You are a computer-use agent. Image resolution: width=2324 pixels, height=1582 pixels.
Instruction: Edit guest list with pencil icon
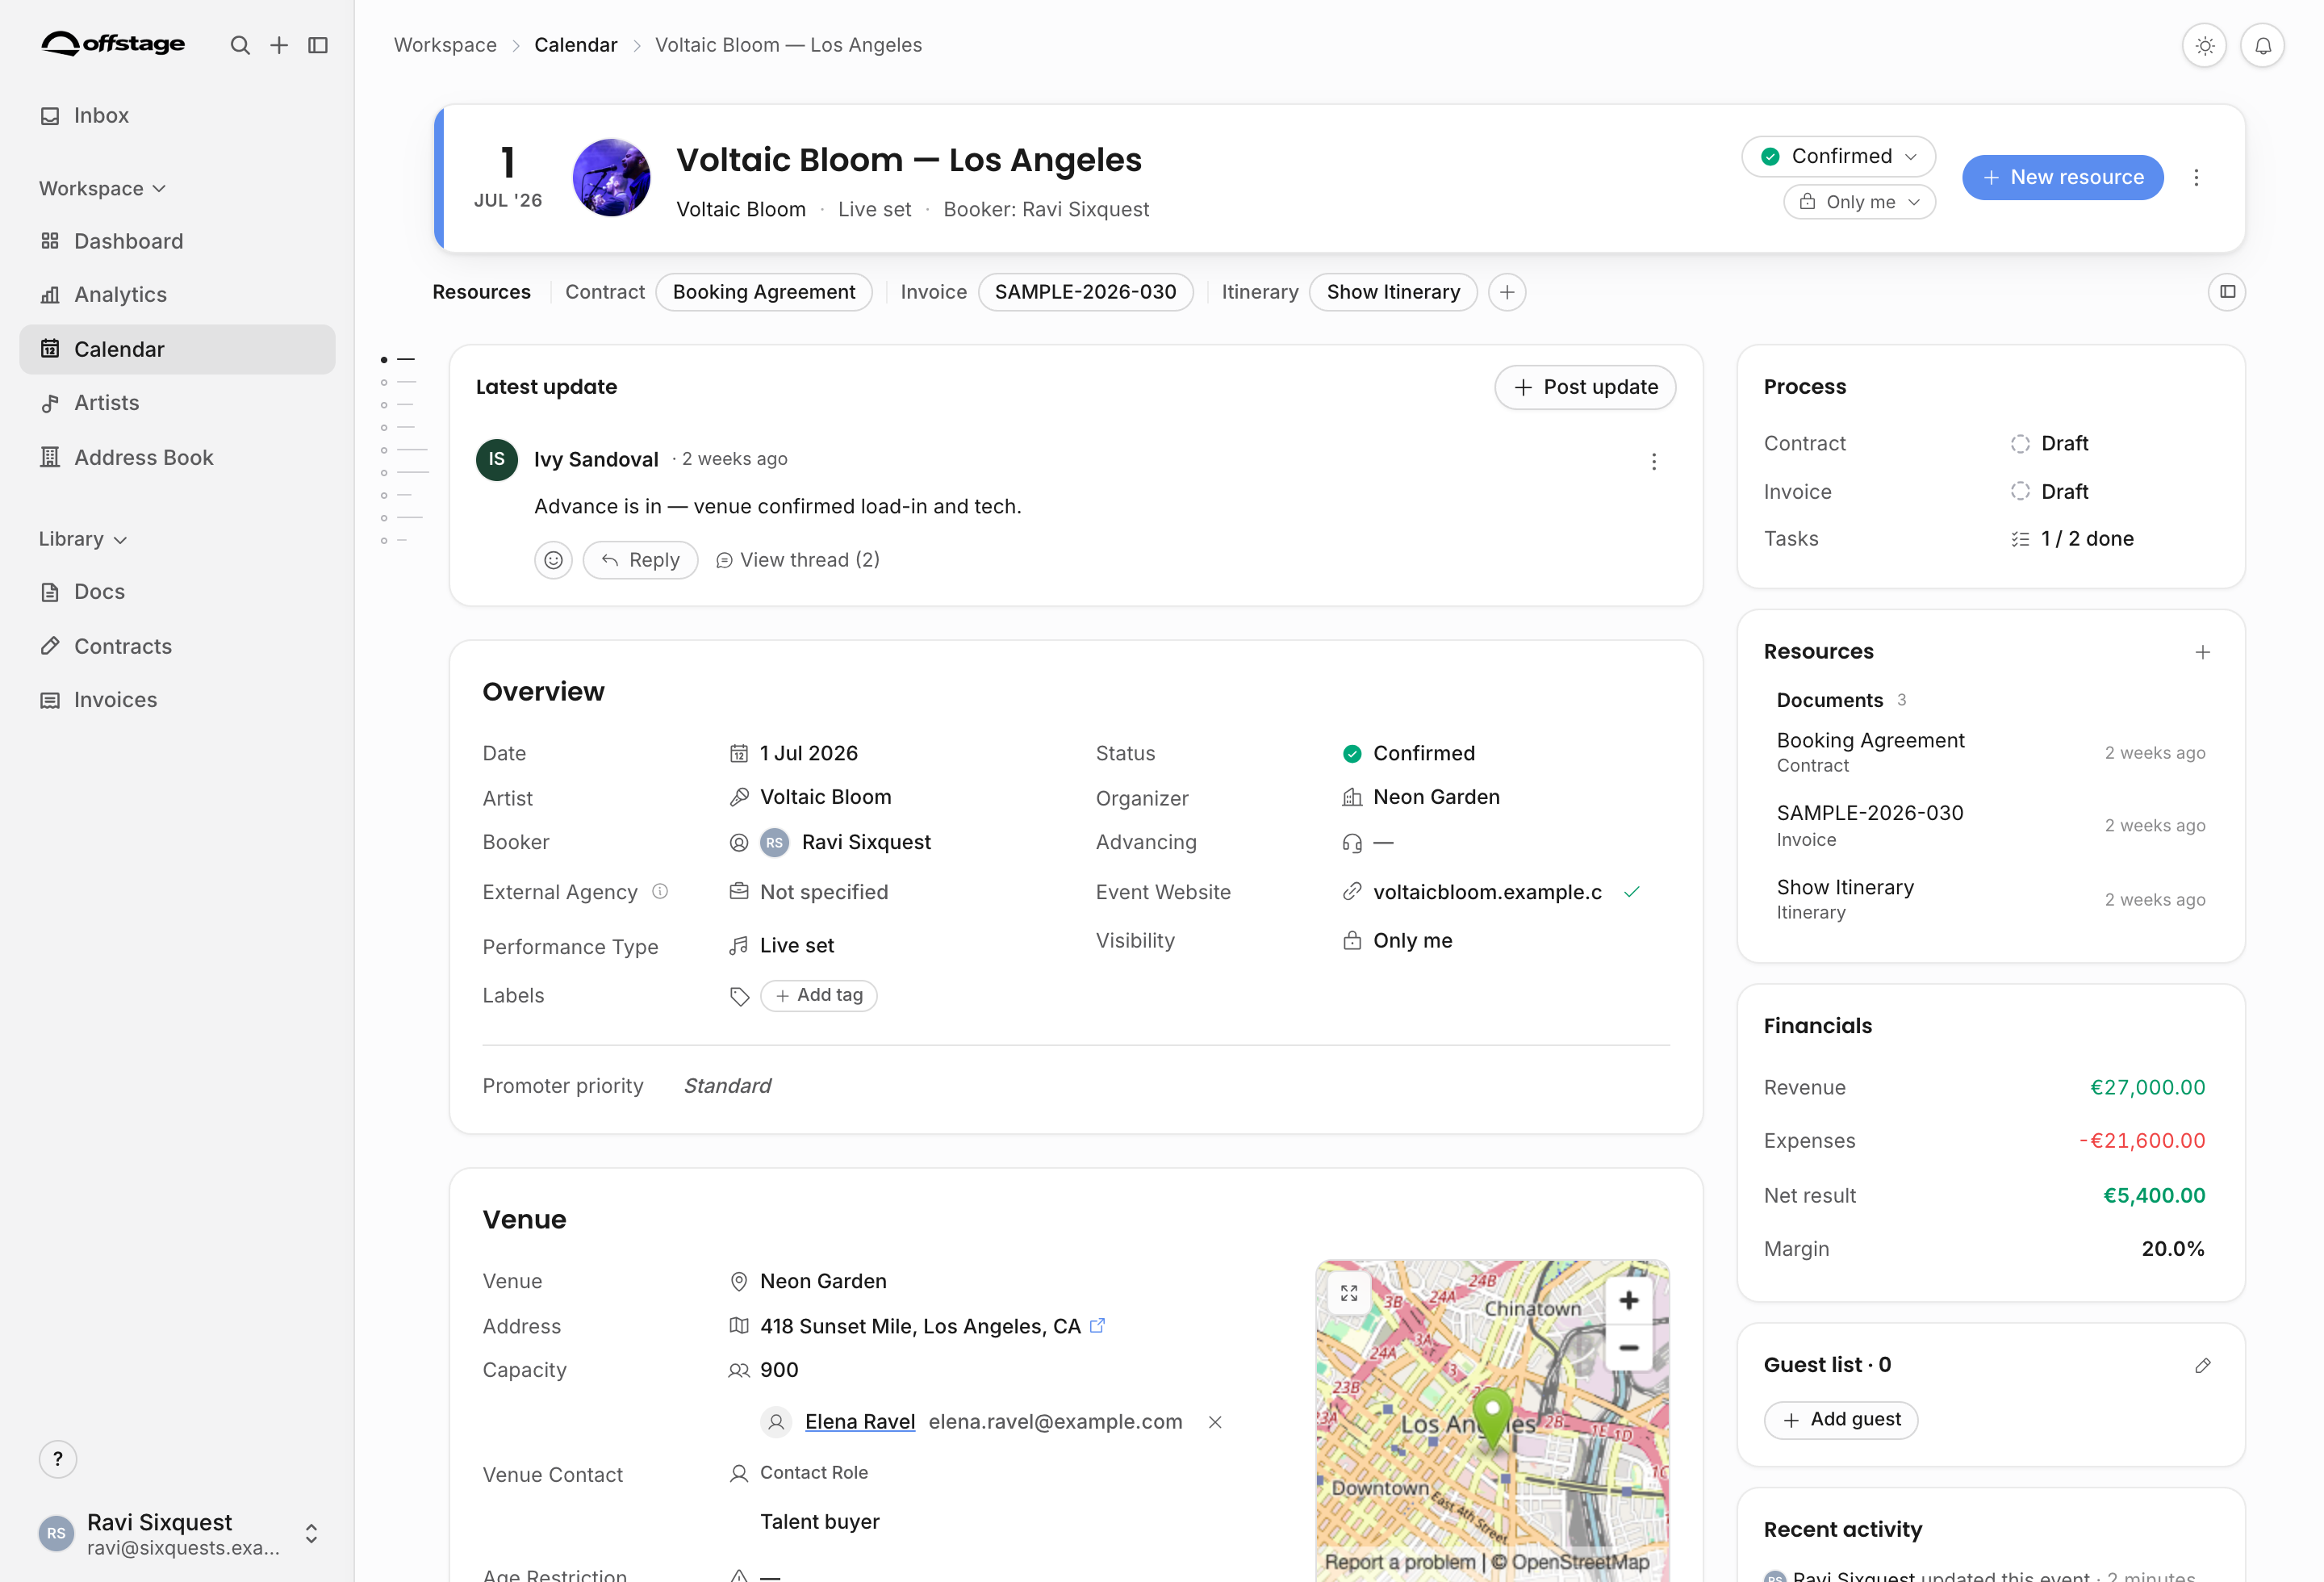pos(2202,1365)
